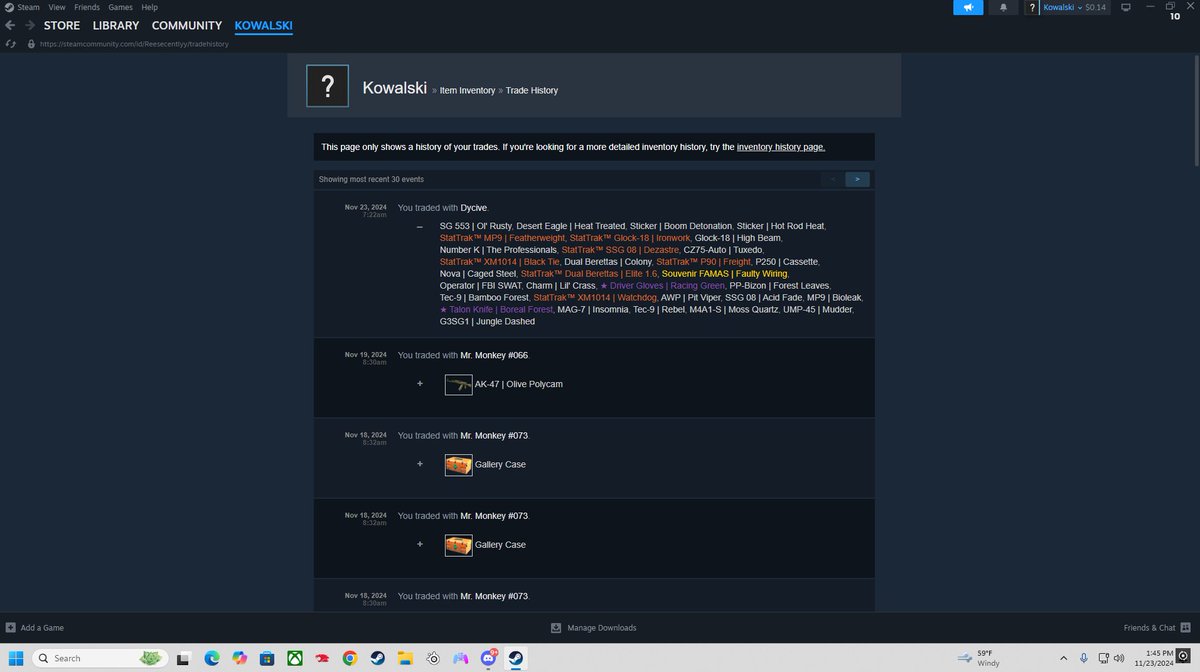Go to the next page of trades
This screenshot has width=1200, height=672.
click(857, 179)
